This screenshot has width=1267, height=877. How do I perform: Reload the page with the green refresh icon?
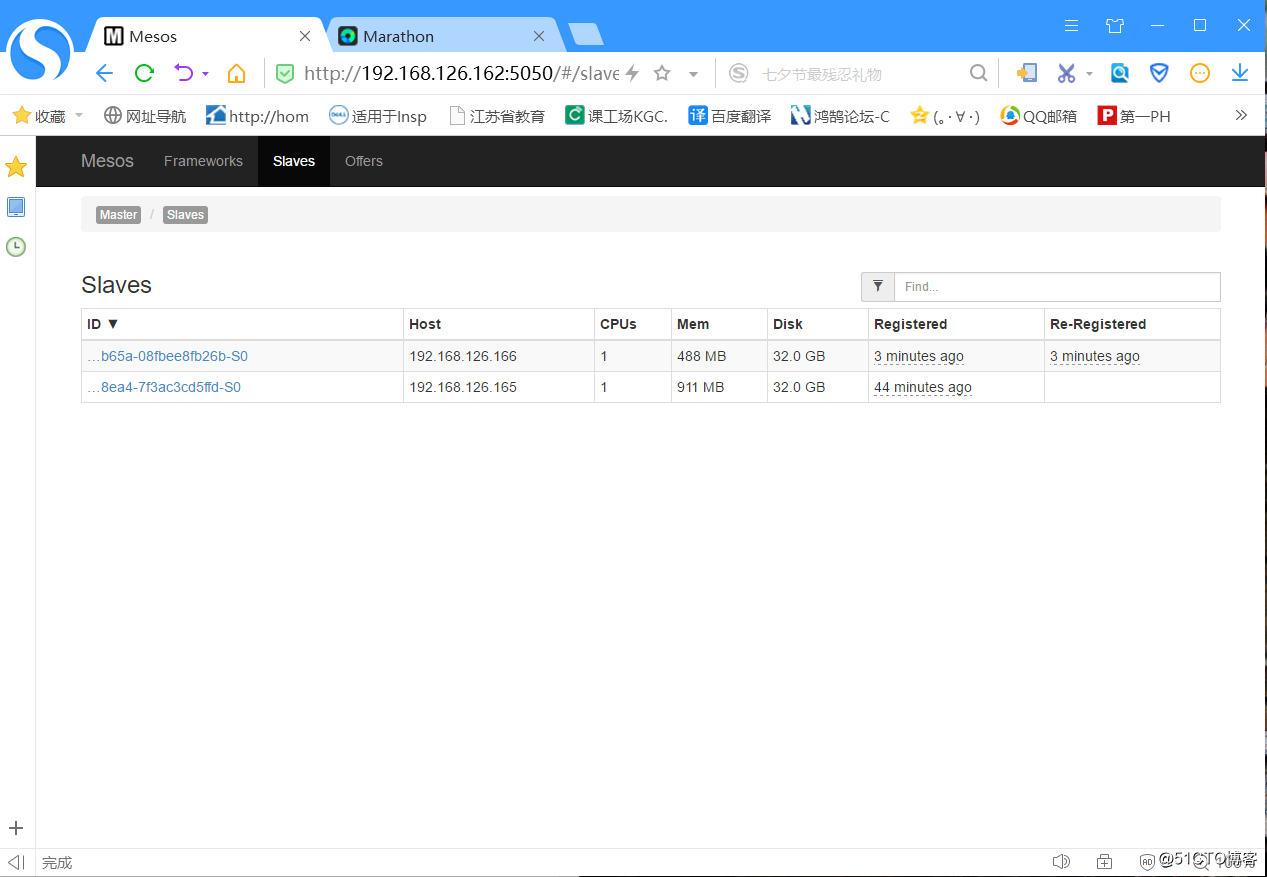click(x=144, y=73)
